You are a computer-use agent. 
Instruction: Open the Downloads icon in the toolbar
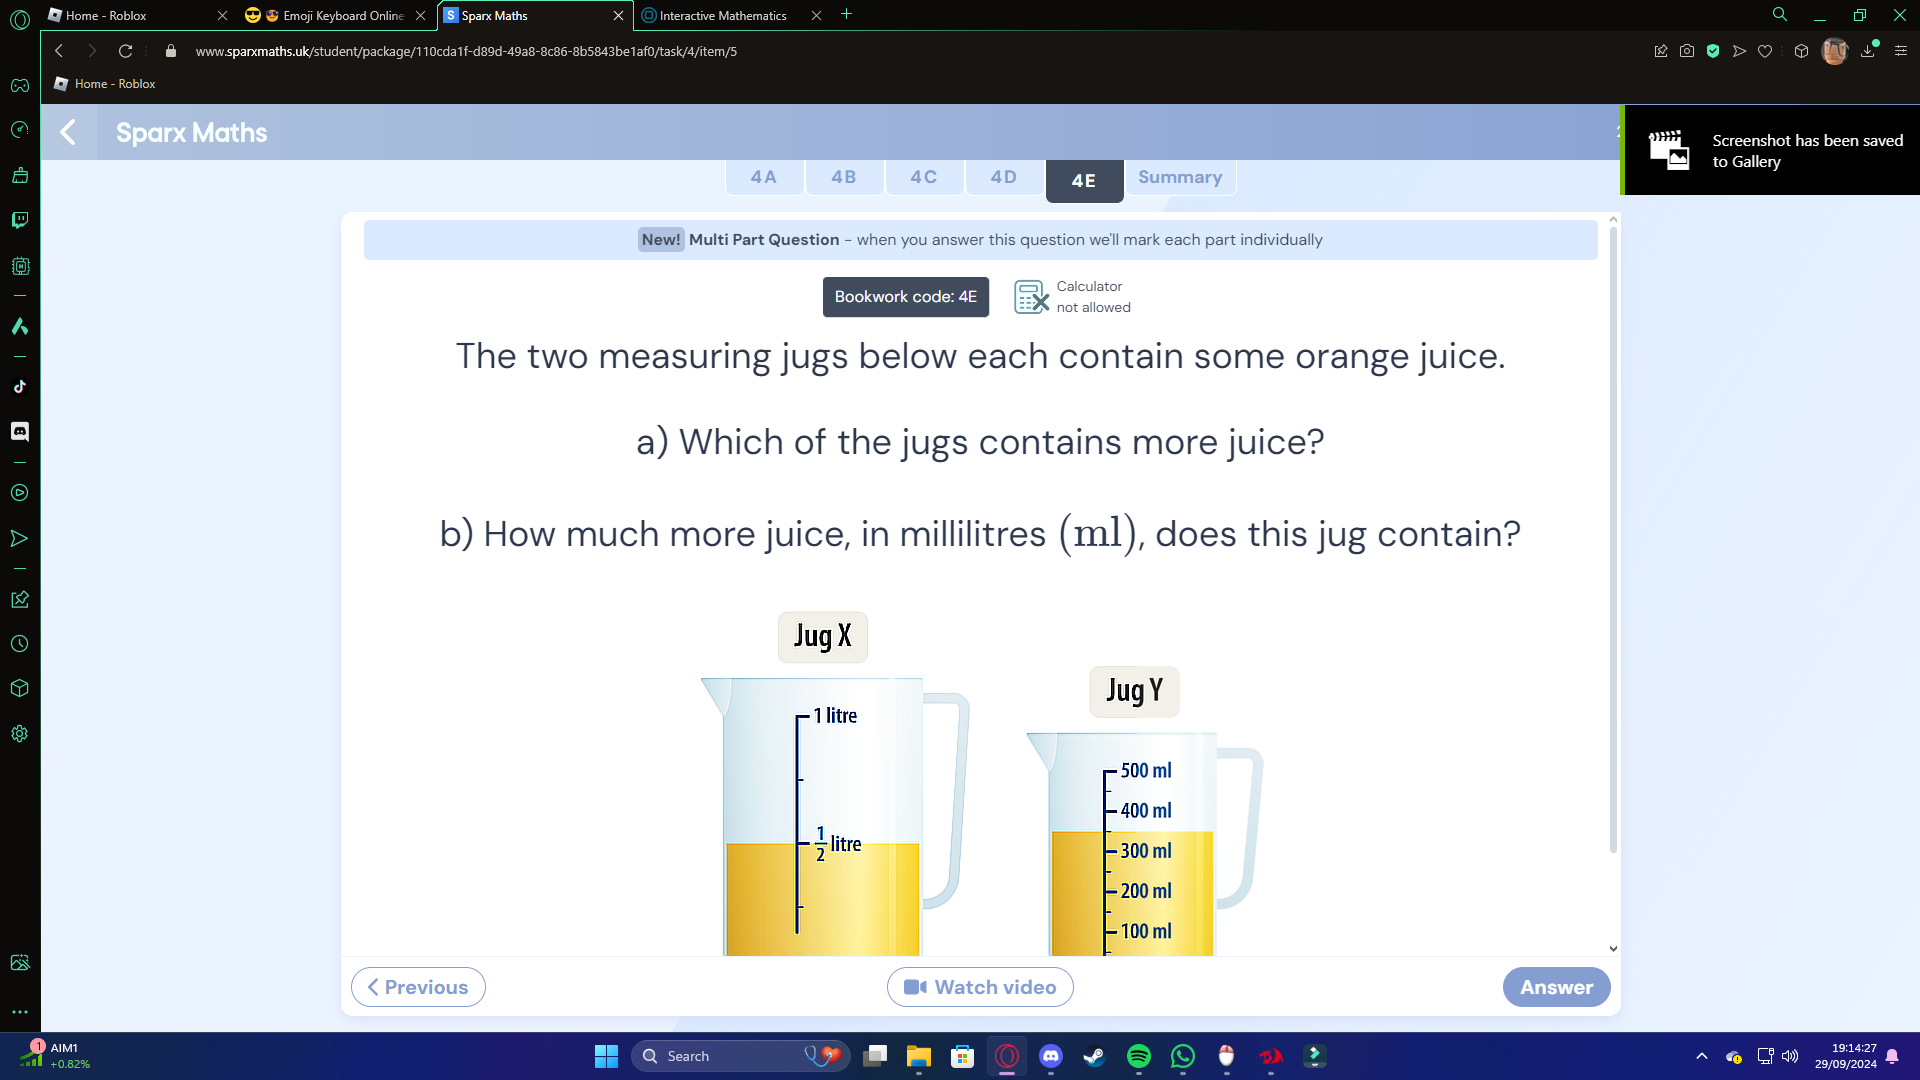pyautogui.click(x=1867, y=51)
